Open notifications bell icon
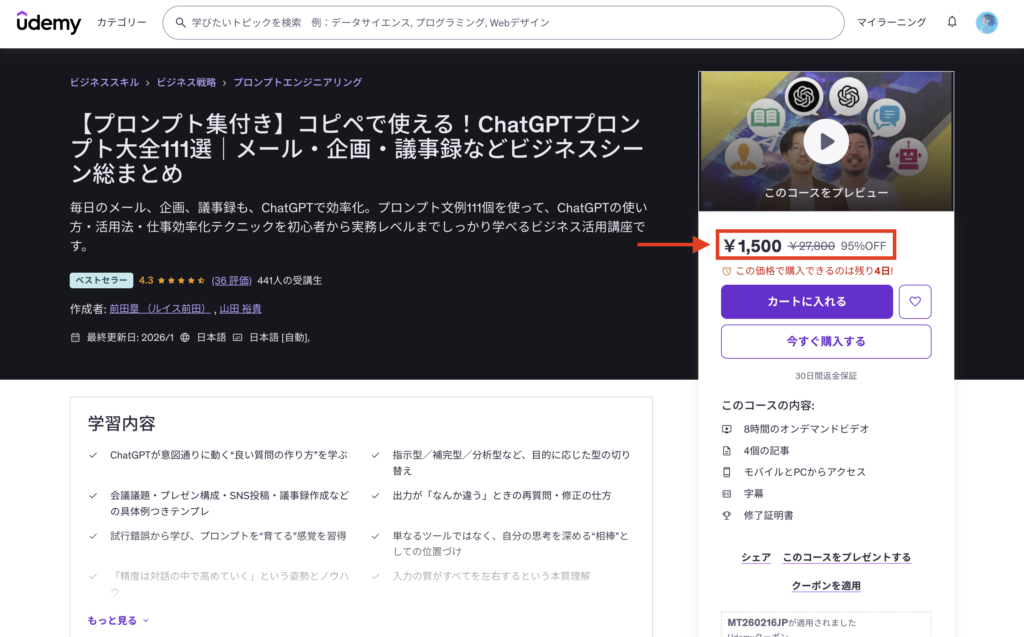 (952, 22)
